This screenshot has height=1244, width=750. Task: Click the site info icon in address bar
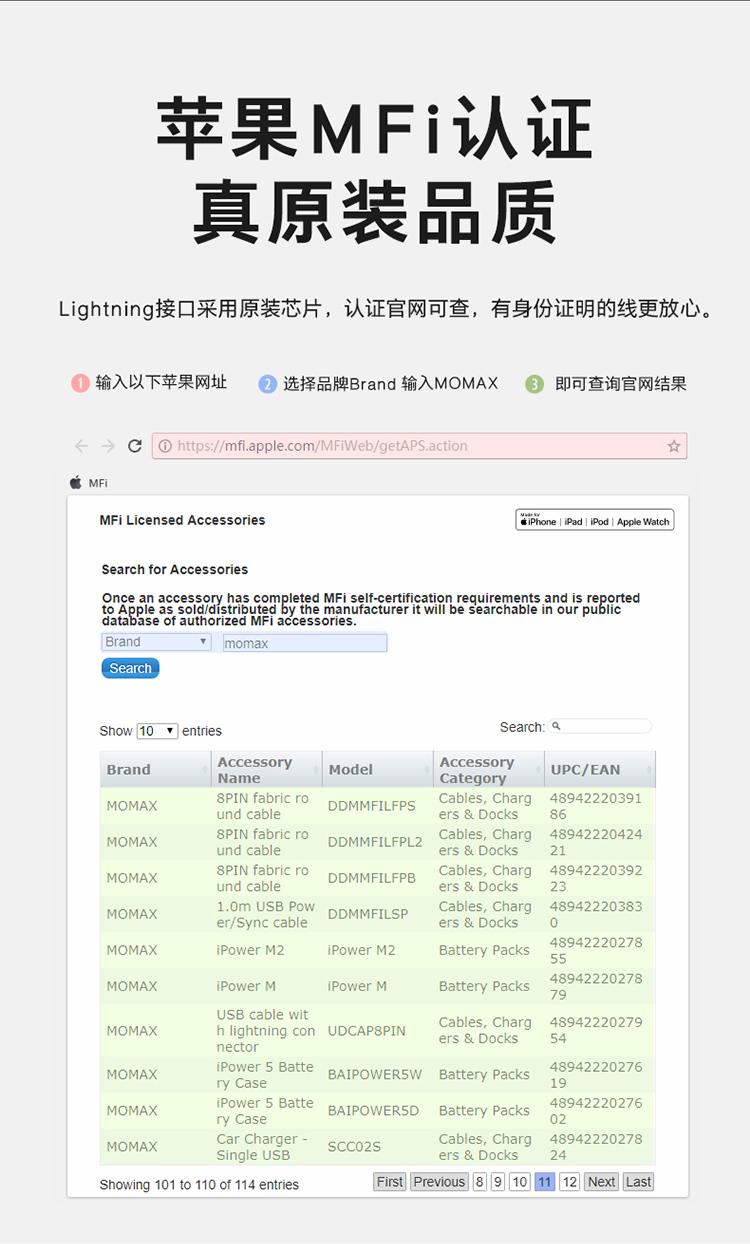(x=165, y=446)
